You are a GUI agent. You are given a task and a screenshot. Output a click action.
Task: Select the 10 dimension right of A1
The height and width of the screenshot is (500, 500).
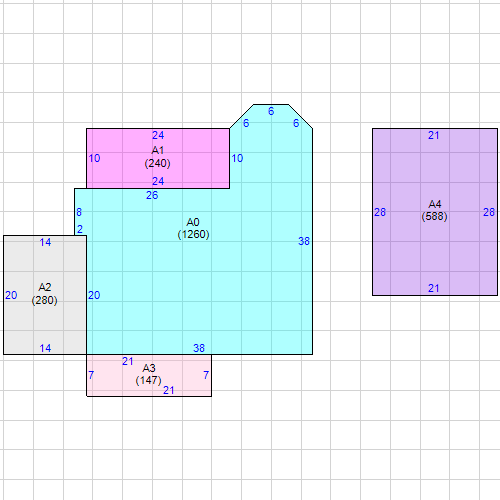point(237,158)
